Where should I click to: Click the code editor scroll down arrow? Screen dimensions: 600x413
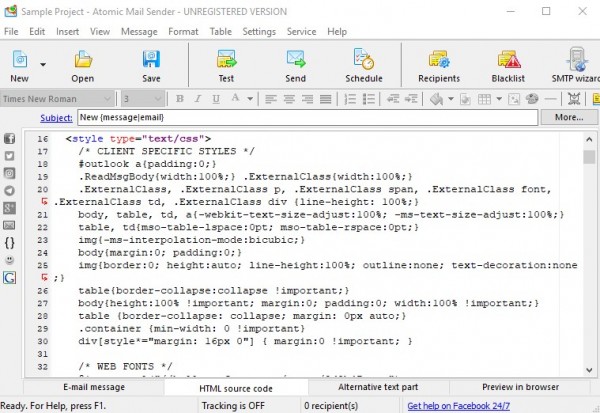[589, 370]
